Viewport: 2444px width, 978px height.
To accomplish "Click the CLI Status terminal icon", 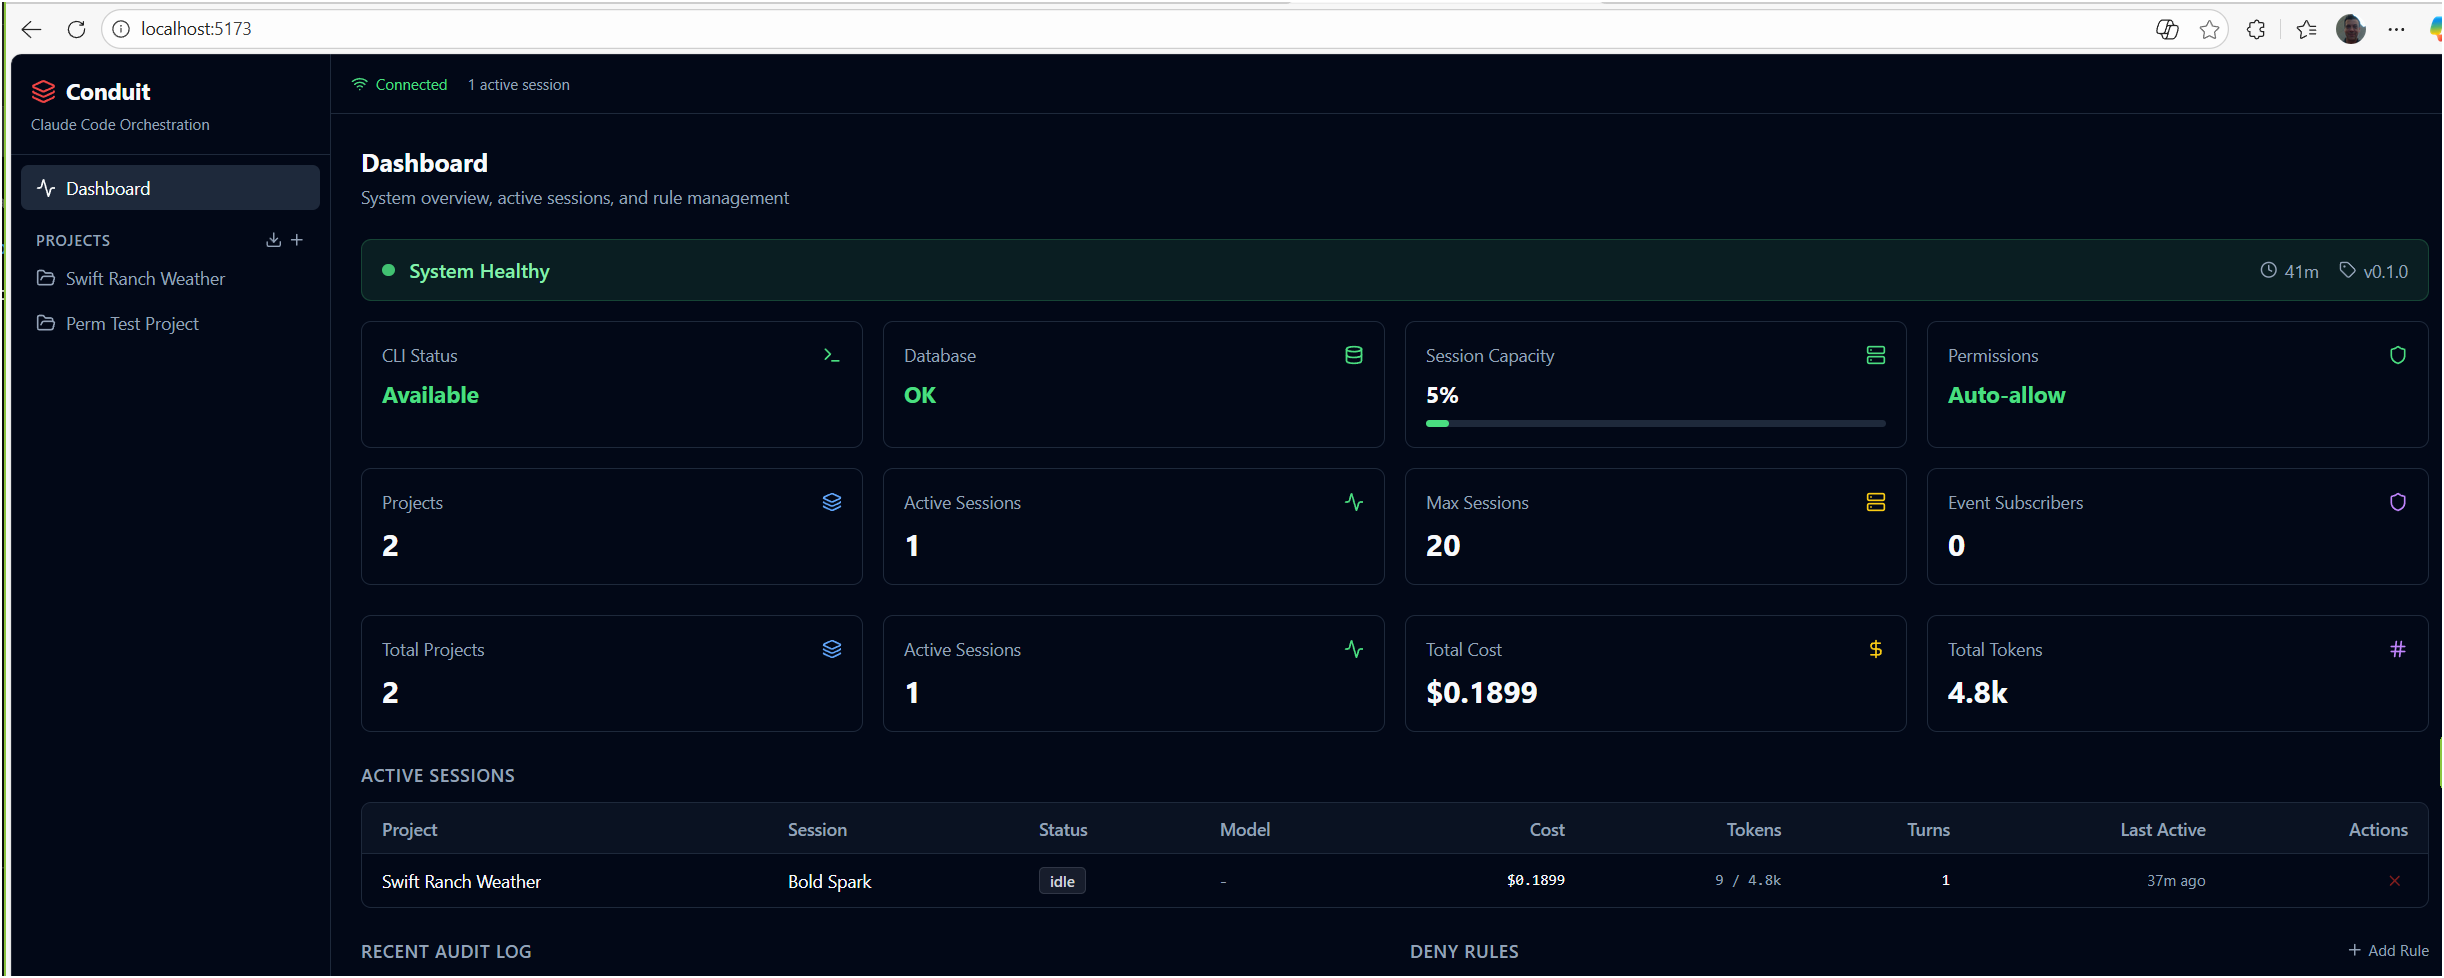I will point(831,355).
